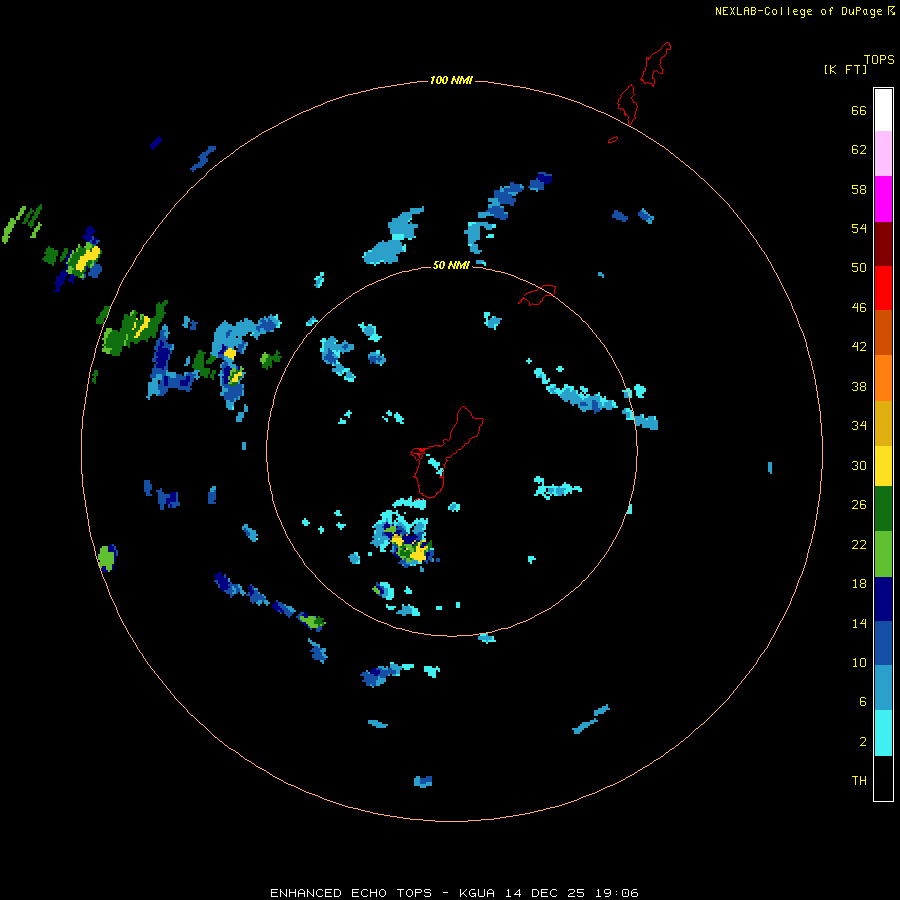Click the dark orange 42–46 K FT legend swatch
The width and height of the screenshot is (900, 900).
click(x=883, y=332)
